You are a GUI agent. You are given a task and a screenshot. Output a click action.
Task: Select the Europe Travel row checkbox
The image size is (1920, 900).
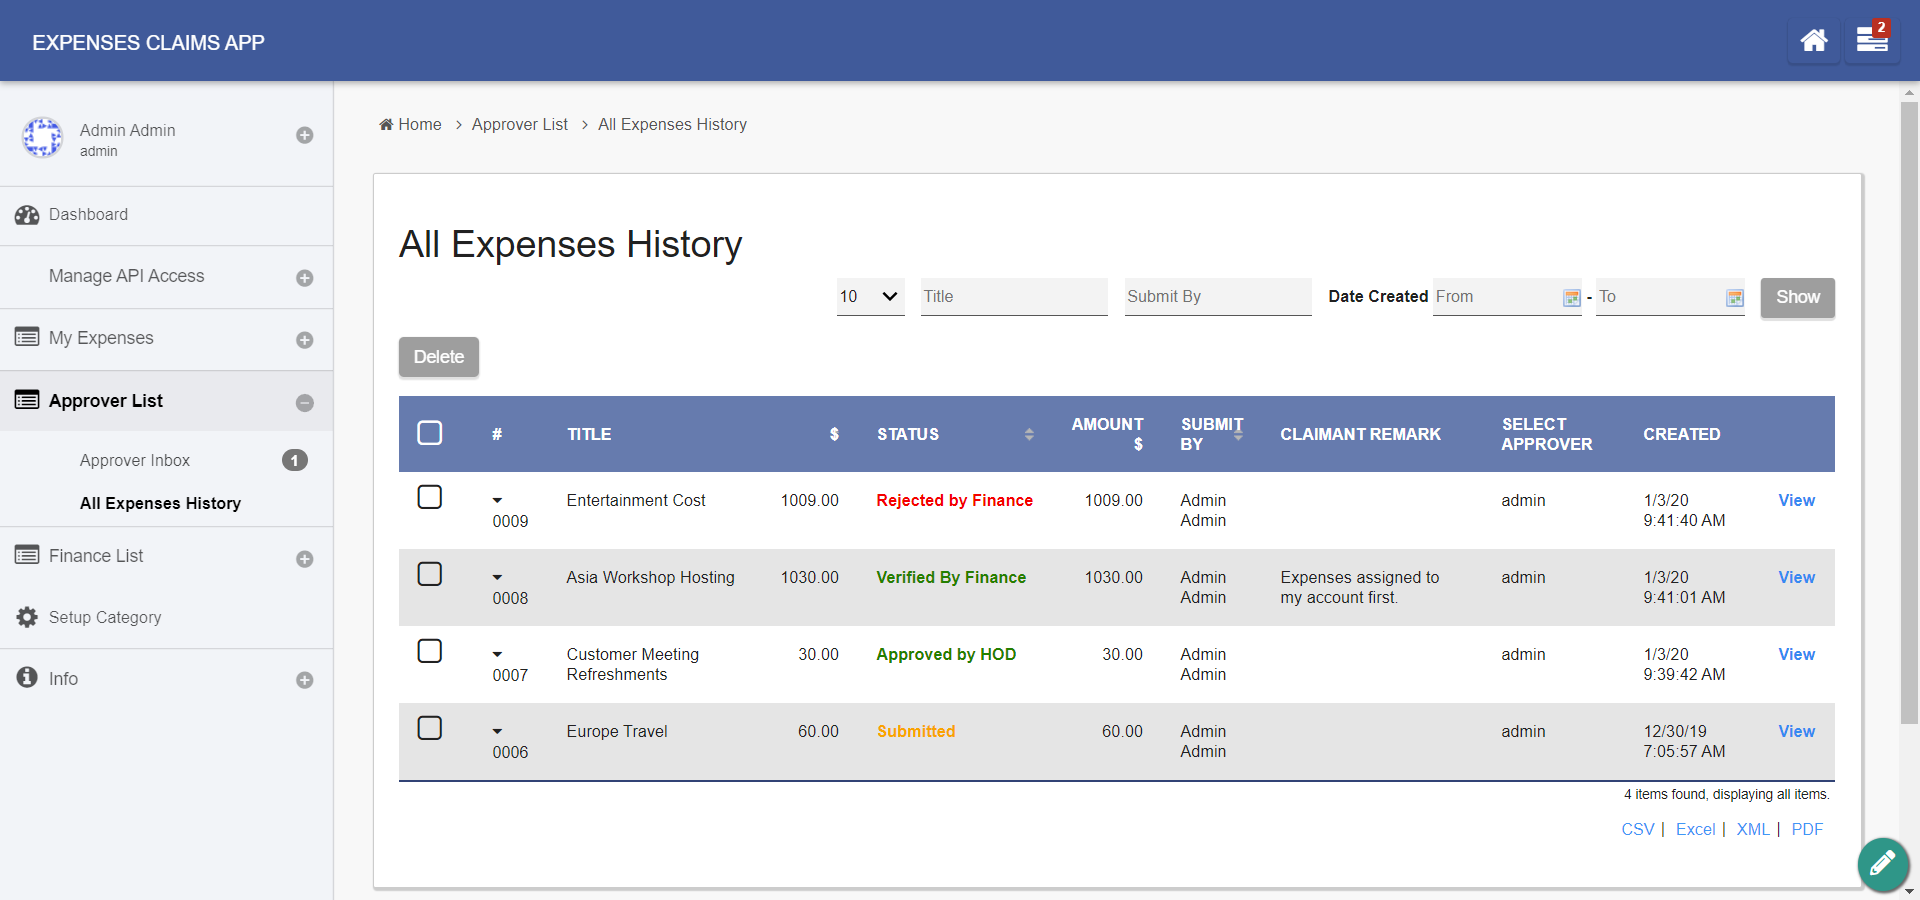click(x=430, y=728)
